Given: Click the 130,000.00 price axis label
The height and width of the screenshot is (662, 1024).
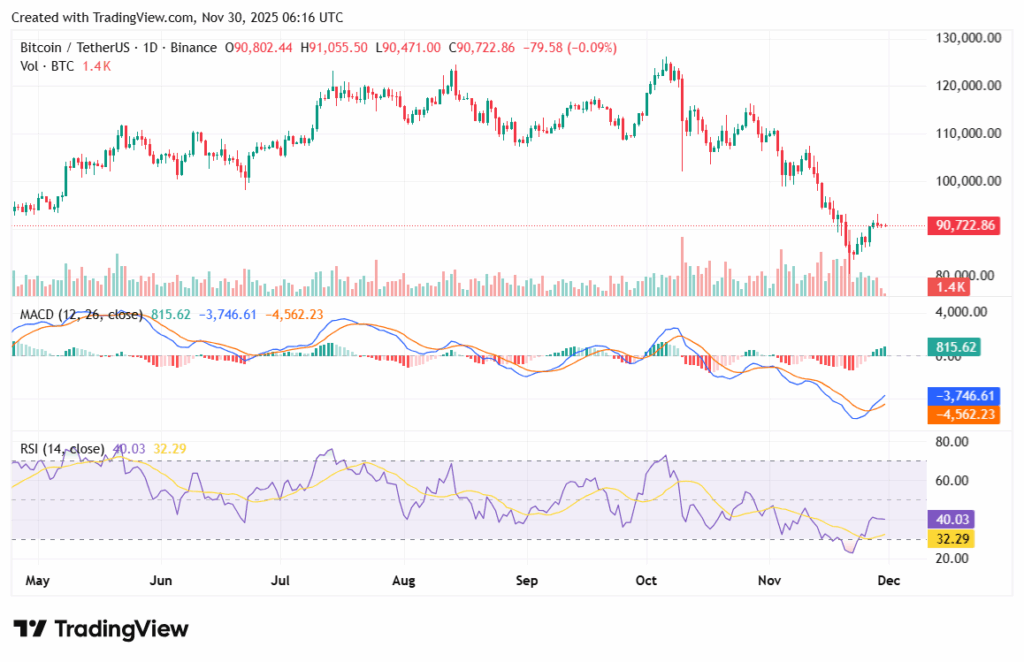Looking at the screenshot, I should click(x=963, y=38).
